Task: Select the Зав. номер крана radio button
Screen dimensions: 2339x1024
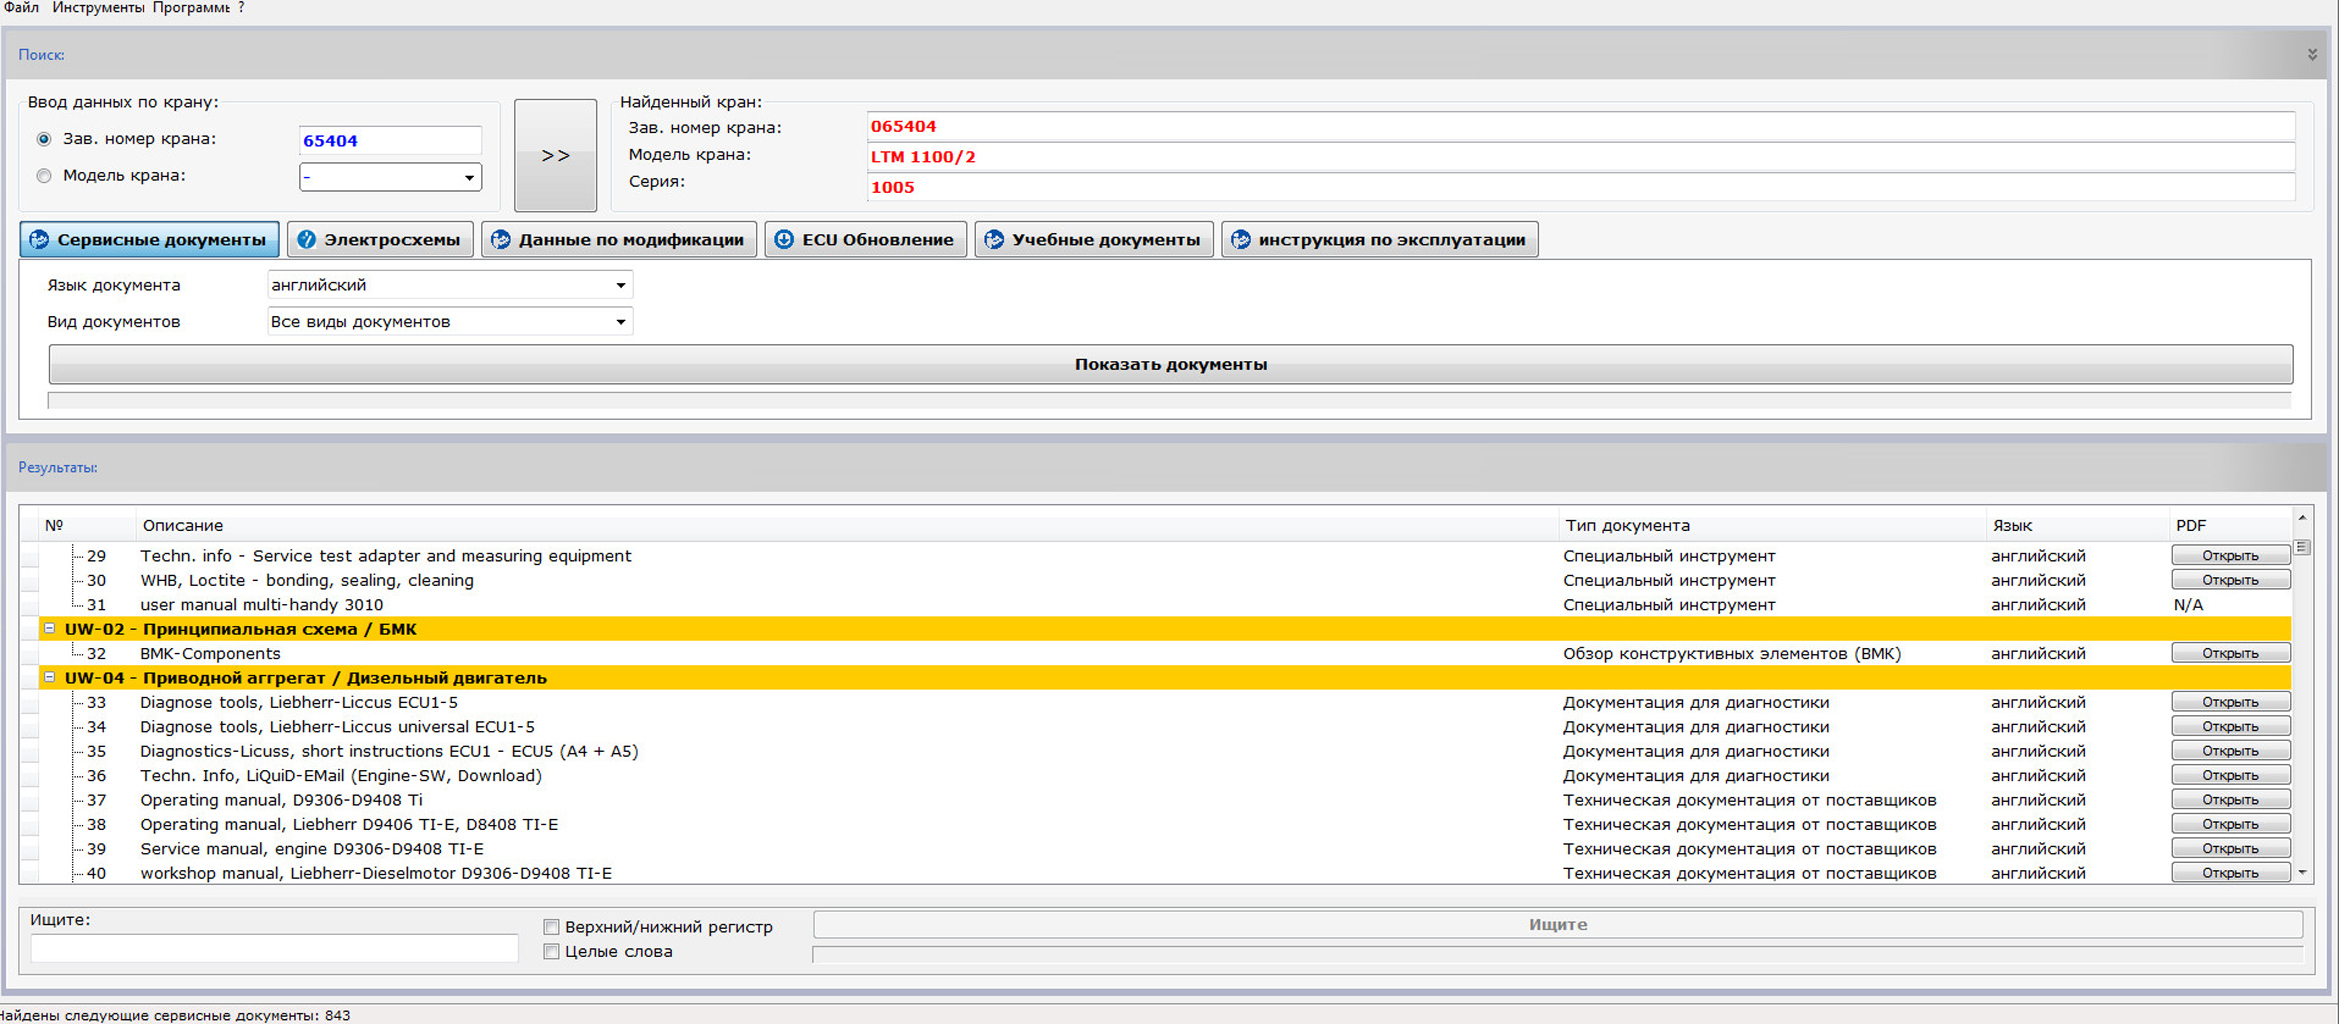Action: pyautogui.click(x=44, y=139)
